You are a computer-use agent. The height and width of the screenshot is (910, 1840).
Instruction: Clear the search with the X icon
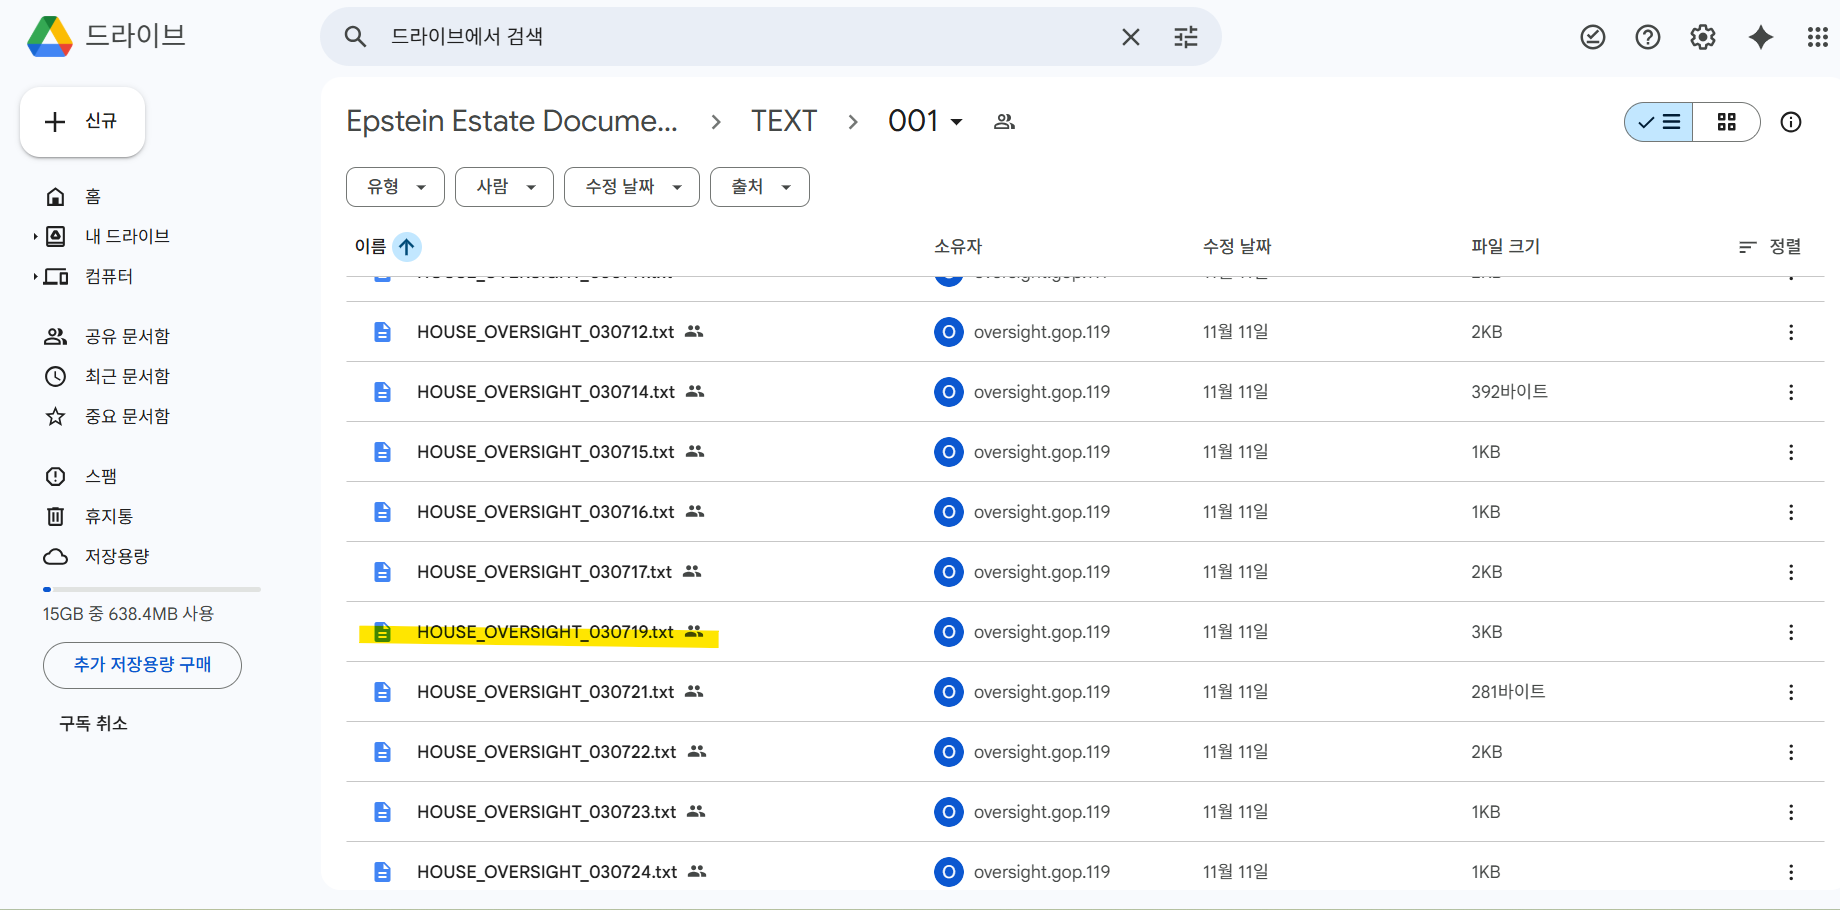coord(1131,37)
